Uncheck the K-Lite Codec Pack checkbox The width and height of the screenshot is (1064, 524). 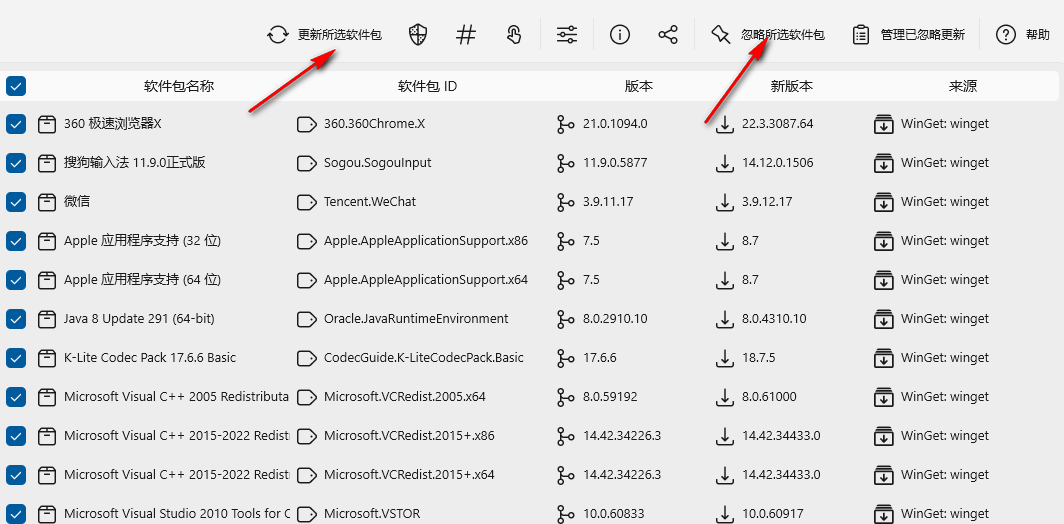tap(16, 358)
